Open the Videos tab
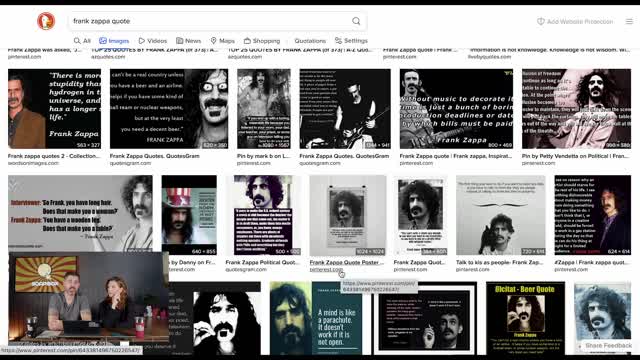This screenshot has height=360, width=640. pos(153,41)
